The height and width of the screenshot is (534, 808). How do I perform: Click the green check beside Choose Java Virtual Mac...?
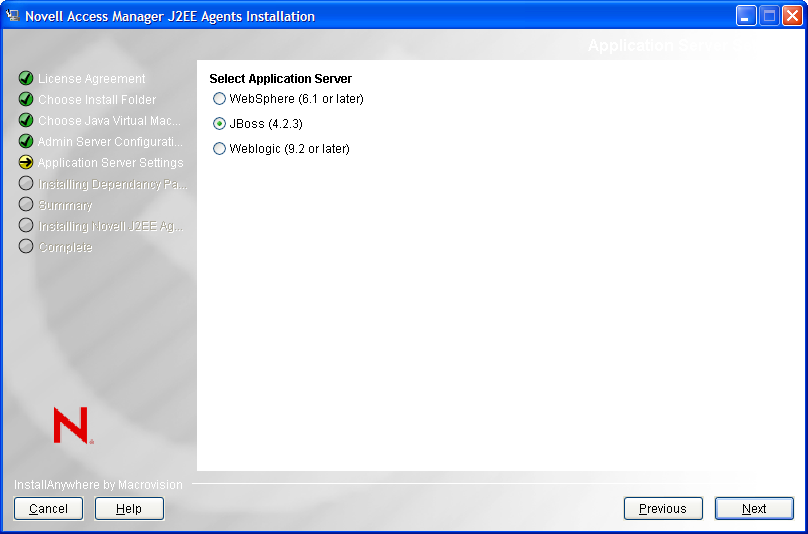click(26, 120)
